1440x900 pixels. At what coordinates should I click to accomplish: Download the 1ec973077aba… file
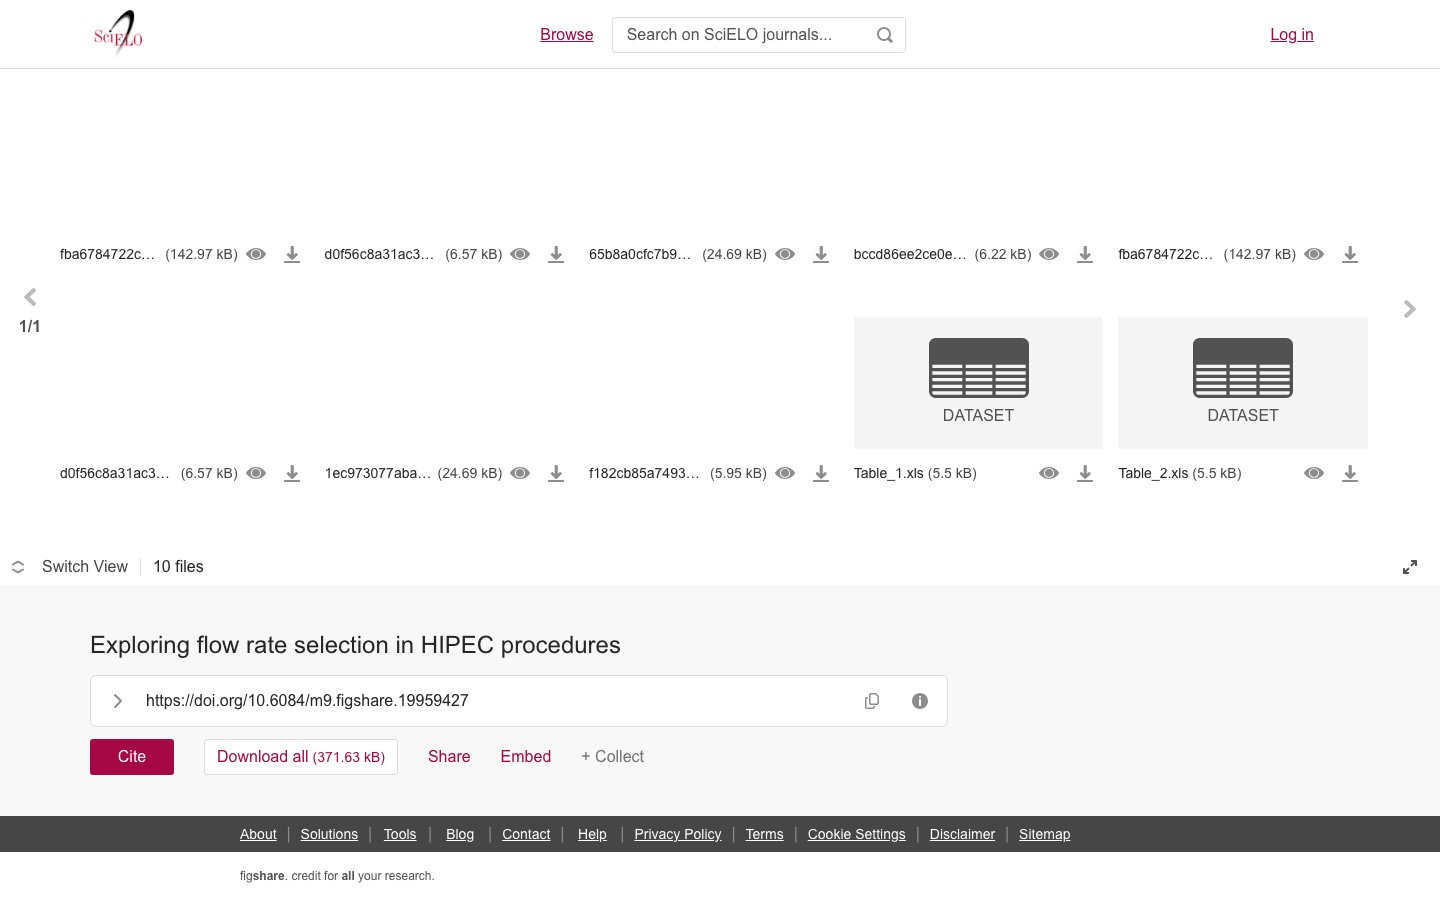[x=556, y=473]
